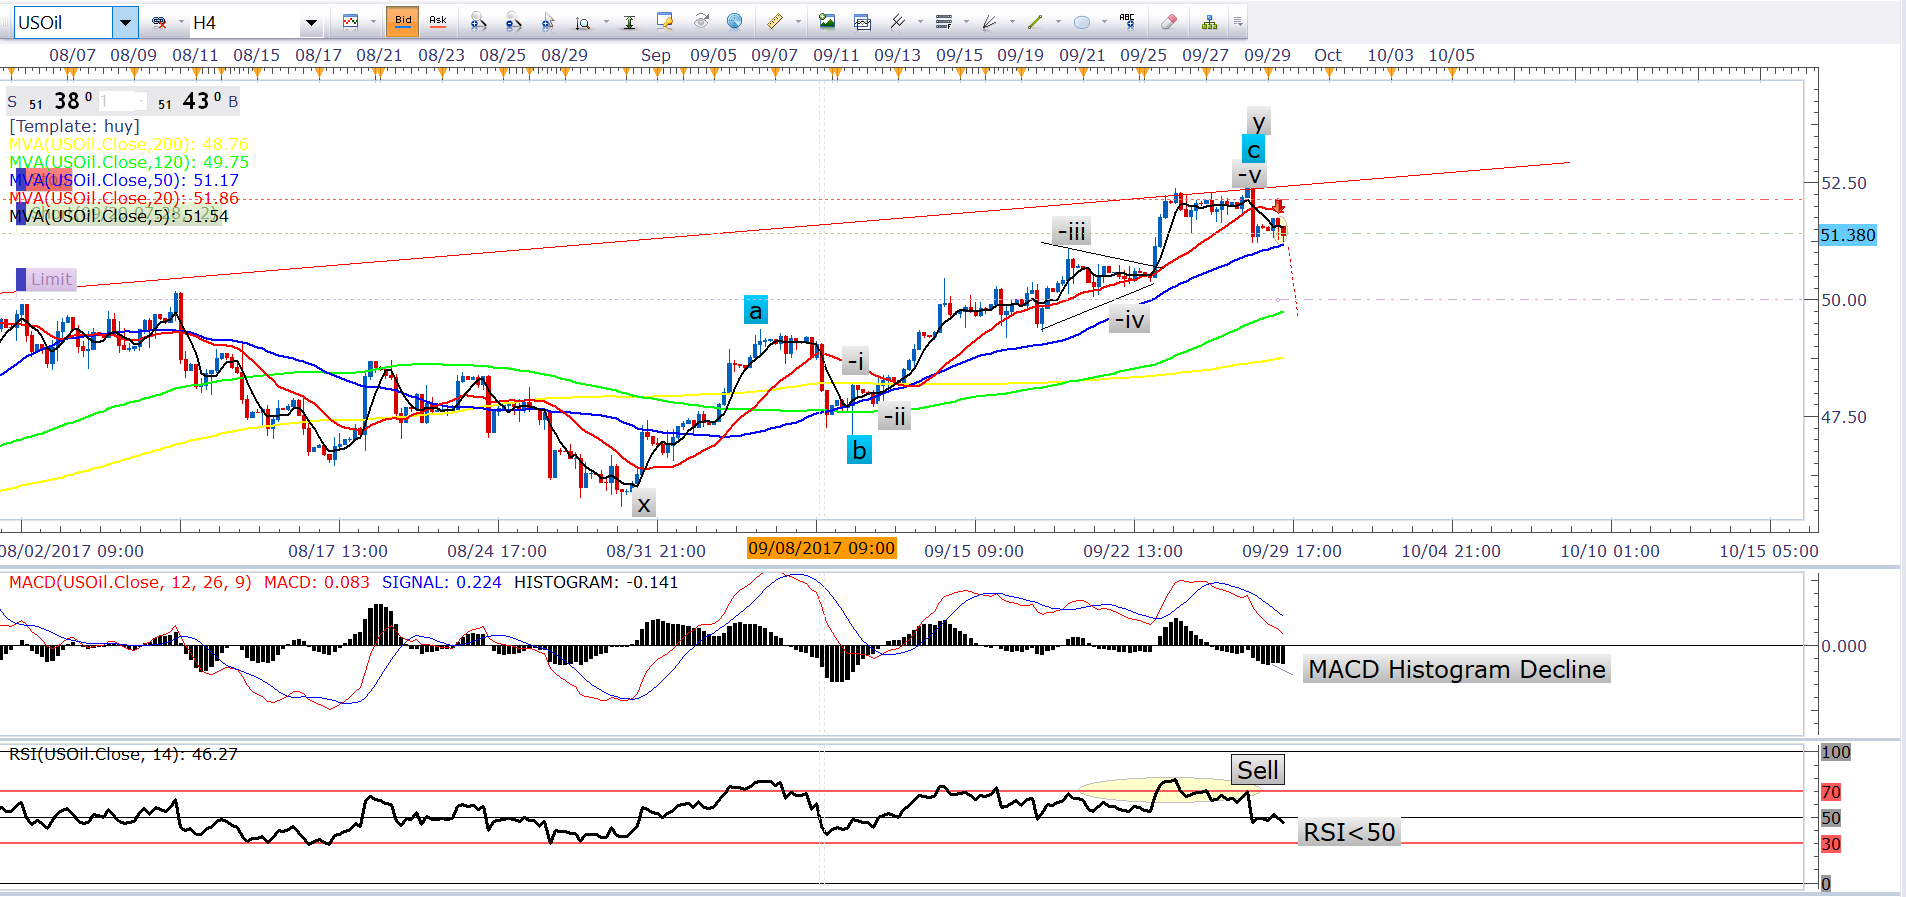1906x897 pixels.
Task: Select the ruler measurement tool
Action: tap(774, 21)
